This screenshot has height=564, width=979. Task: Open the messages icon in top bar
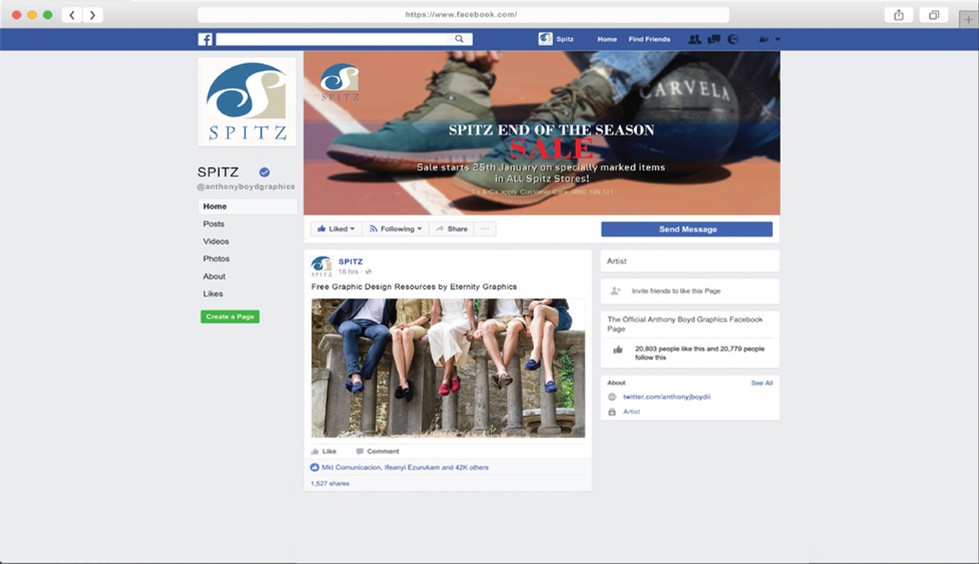714,39
